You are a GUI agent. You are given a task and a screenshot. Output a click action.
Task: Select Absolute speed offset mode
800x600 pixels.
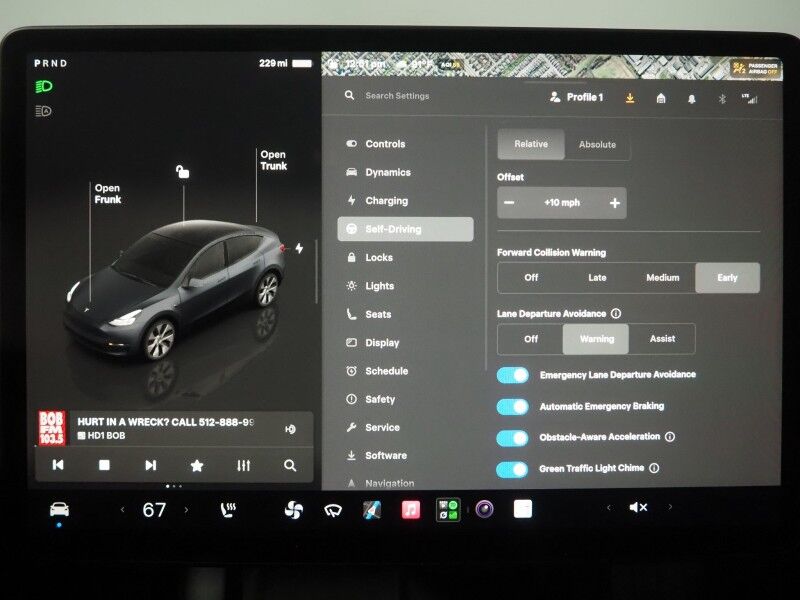click(x=597, y=144)
